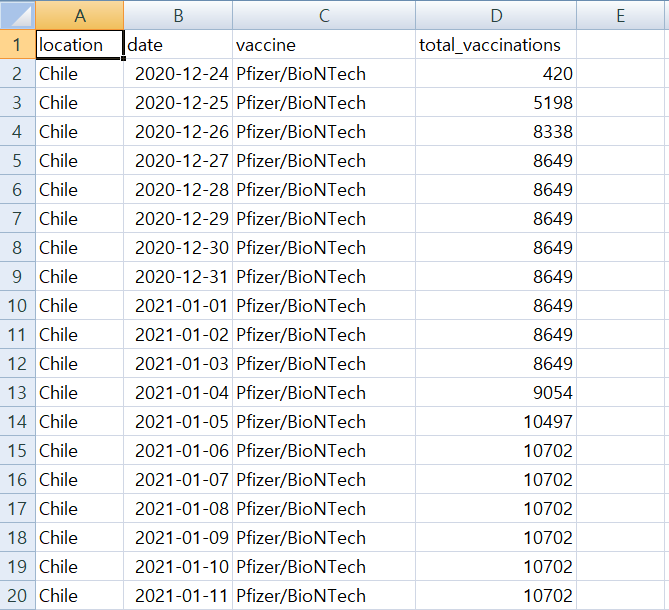The height and width of the screenshot is (610, 669).
Task: Select the cell with date 2020-12-25
Action: tap(178, 102)
